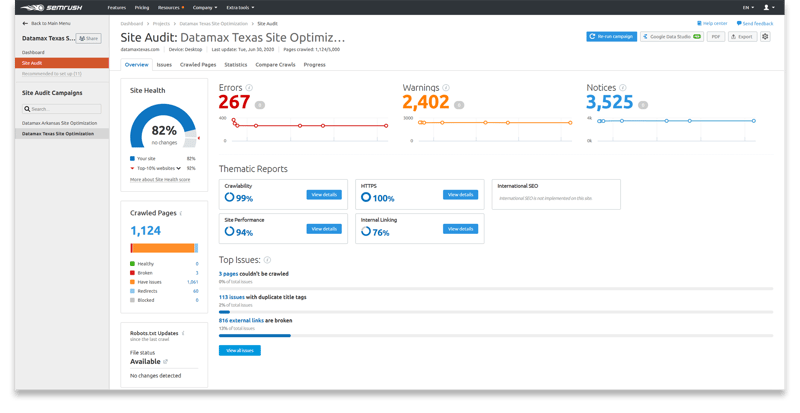View details for the Internal Linking report
This screenshot has height=413, width=800.
(x=460, y=229)
